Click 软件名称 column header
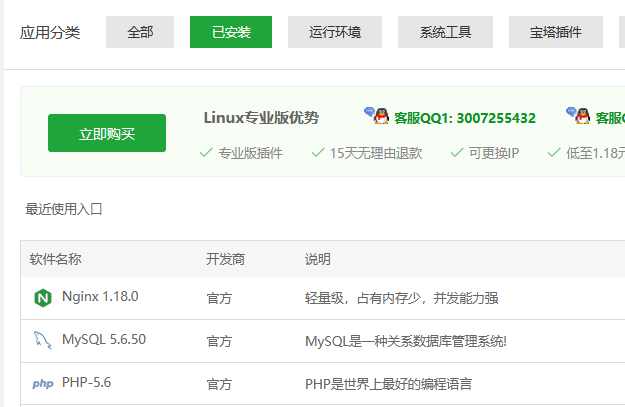Viewport: 625px width, 407px height. [x=55, y=259]
